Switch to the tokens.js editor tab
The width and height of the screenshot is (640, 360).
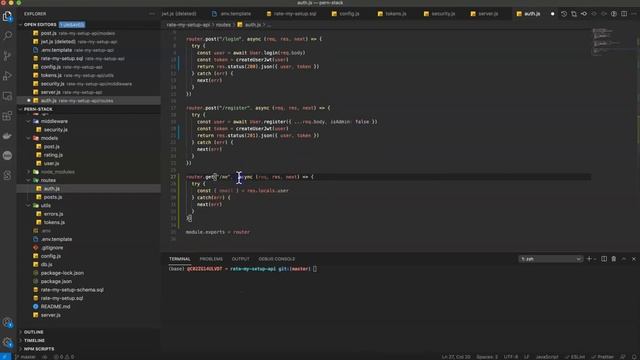point(392,14)
